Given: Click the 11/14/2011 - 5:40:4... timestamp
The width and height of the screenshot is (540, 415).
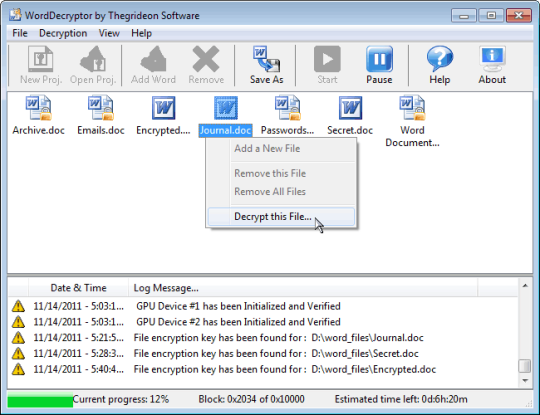Looking at the screenshot, I should click(79, 369).
